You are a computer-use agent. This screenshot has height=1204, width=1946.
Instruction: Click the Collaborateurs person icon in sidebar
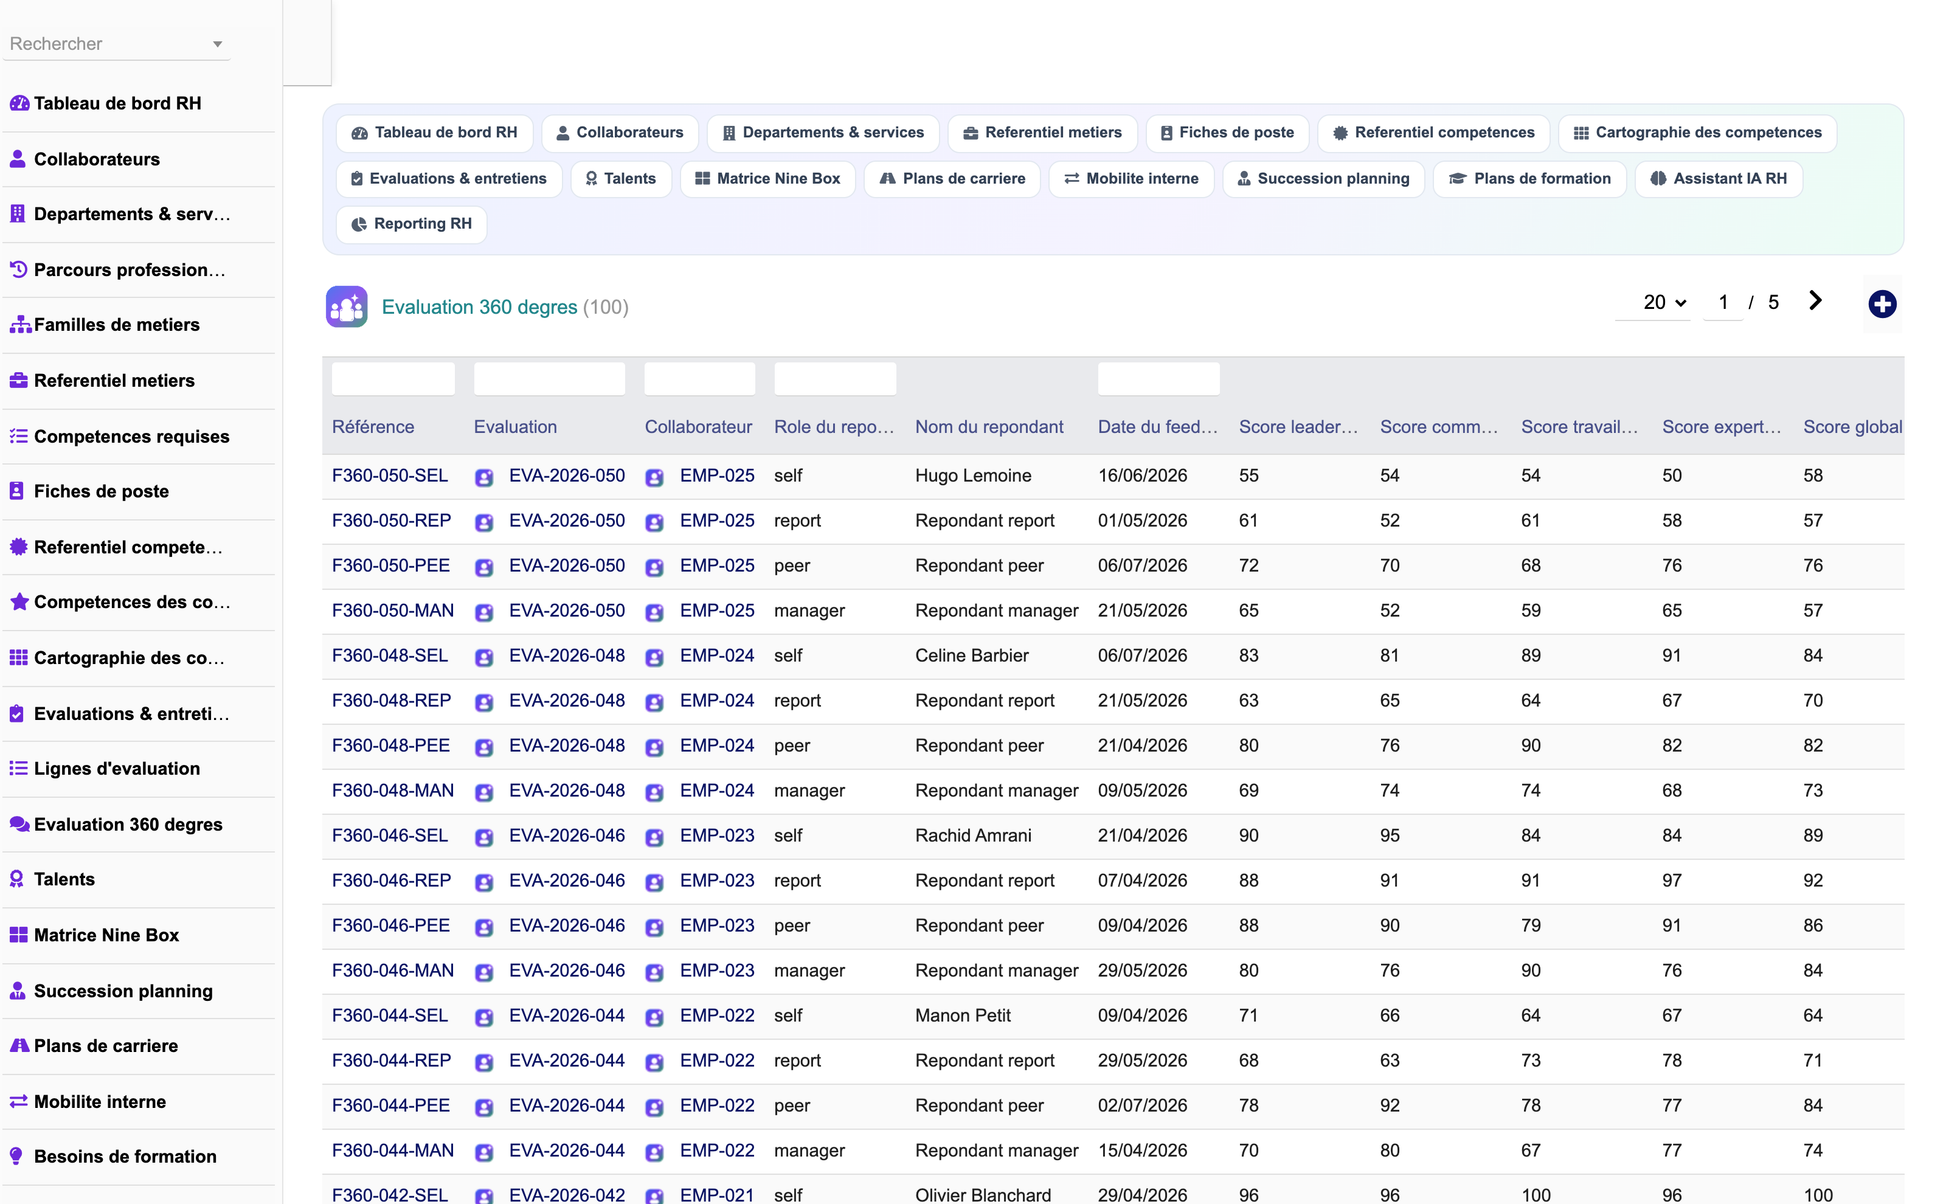[x=18, y=159]
